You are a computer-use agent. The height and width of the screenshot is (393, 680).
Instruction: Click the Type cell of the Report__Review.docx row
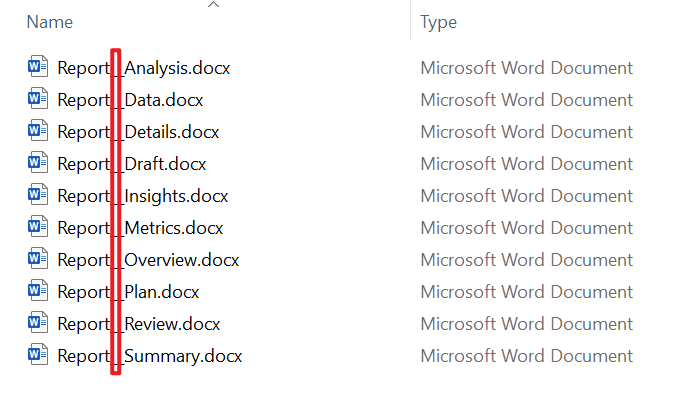(527, 324)
